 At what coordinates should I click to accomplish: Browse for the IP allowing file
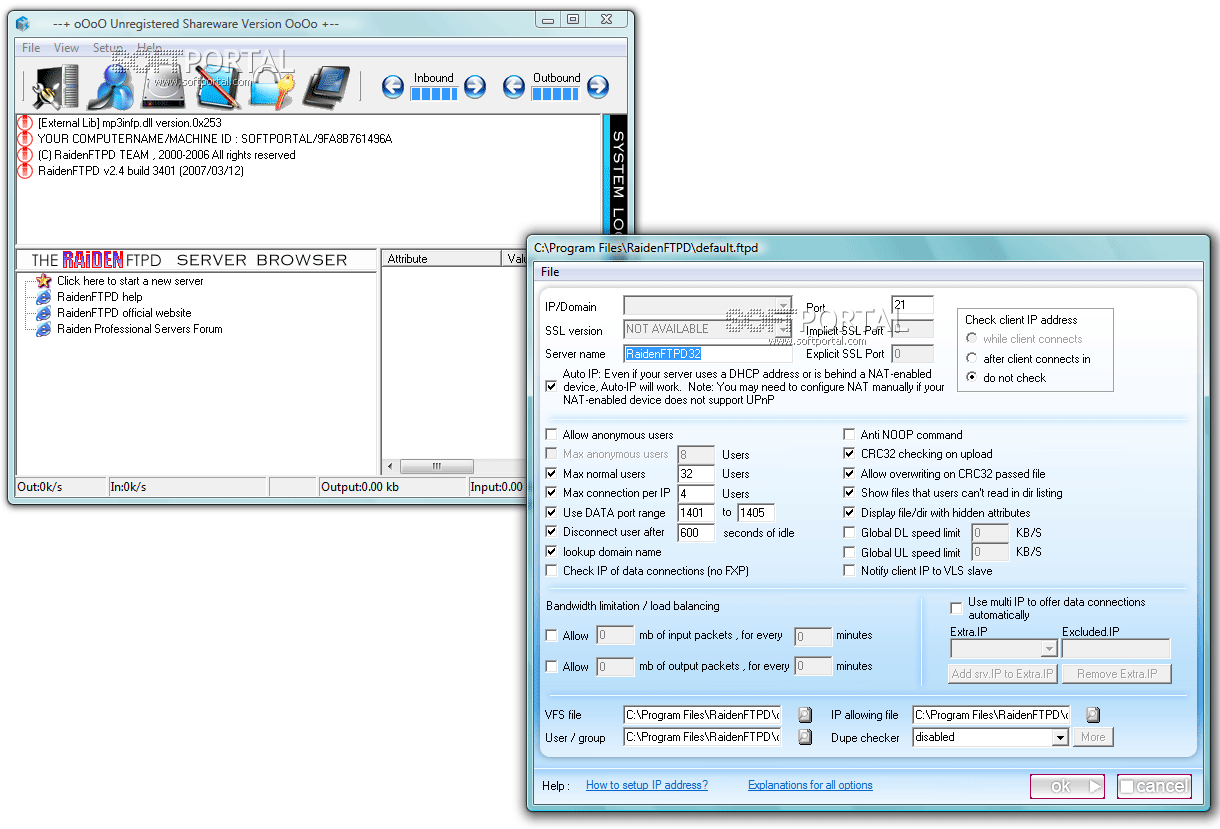(x=1093, y=715)
